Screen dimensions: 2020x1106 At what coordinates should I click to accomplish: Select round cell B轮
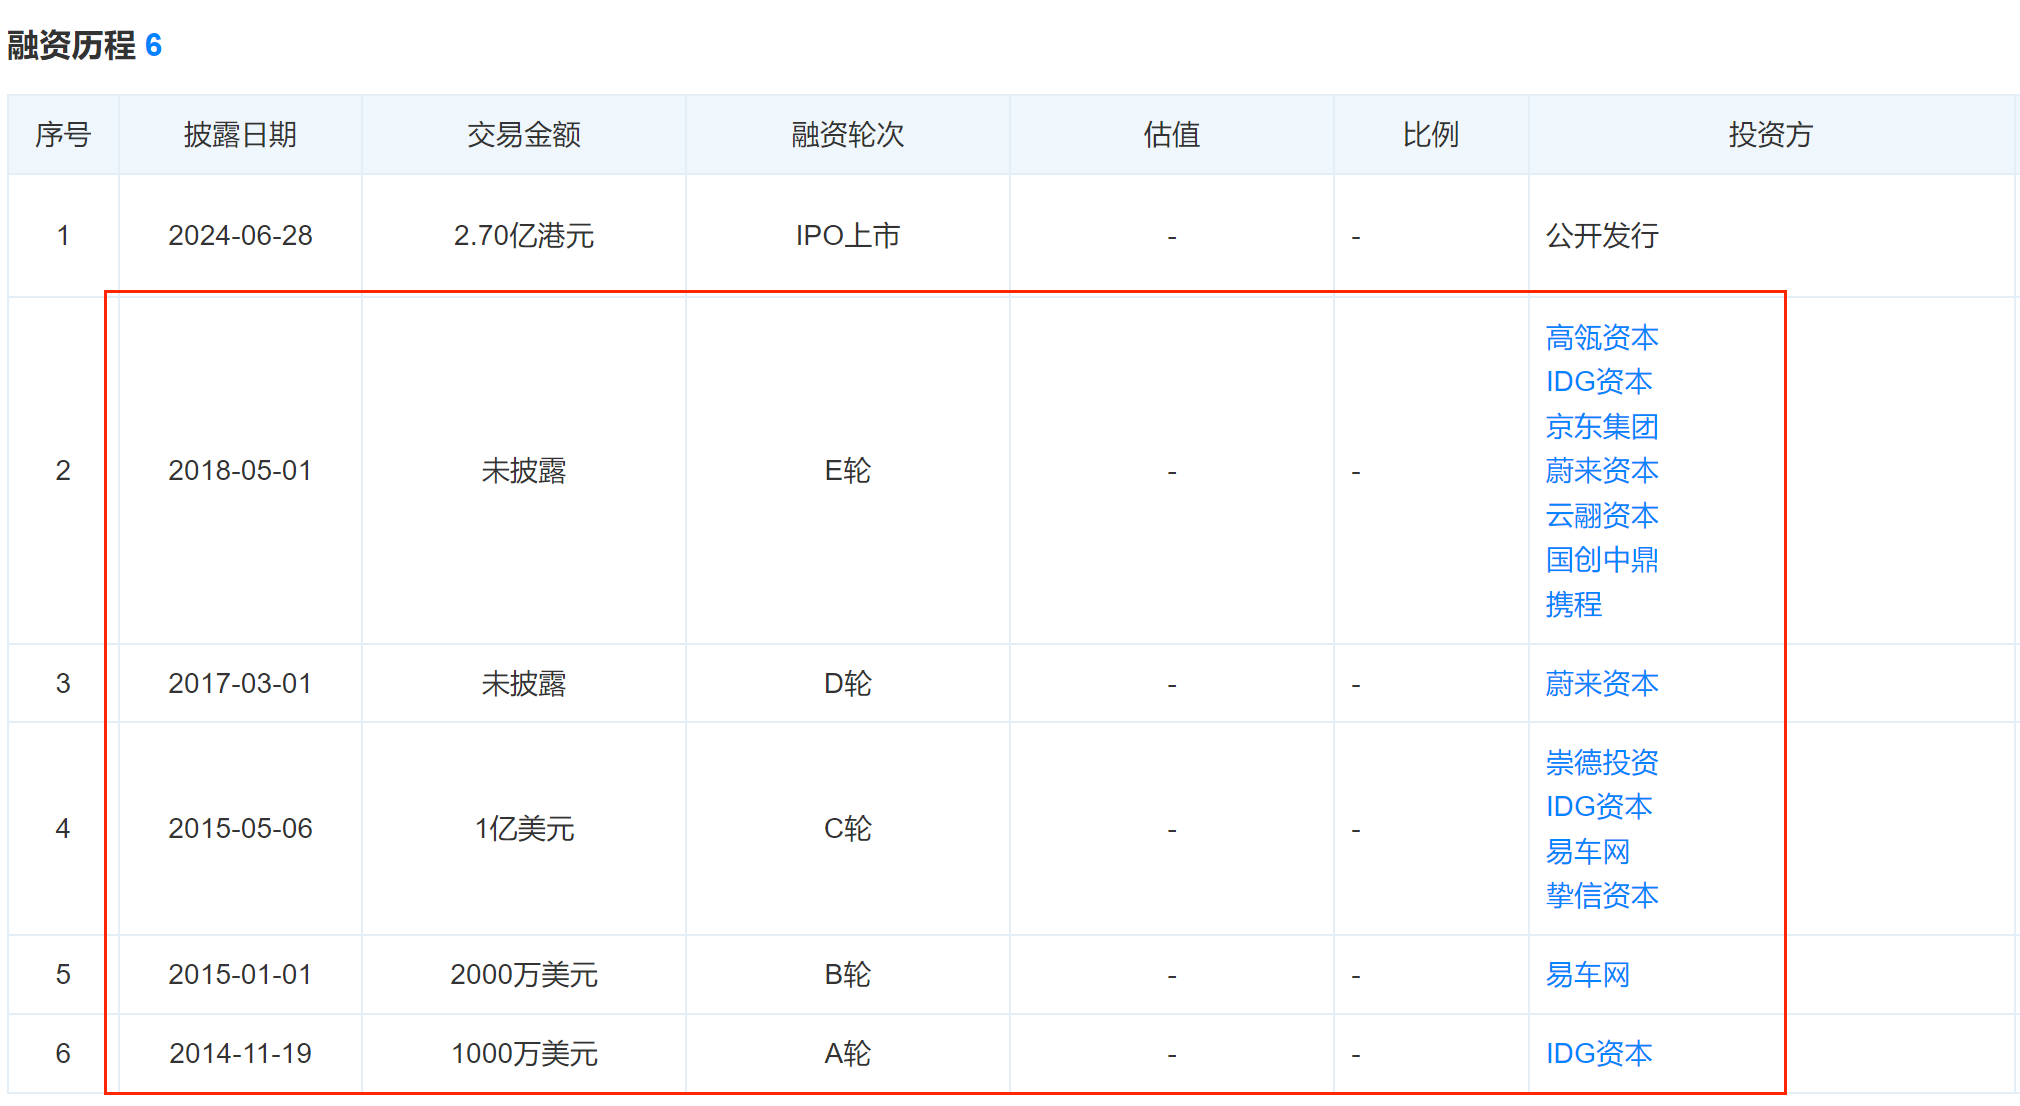pyautogui.click(x=848, y=975)
